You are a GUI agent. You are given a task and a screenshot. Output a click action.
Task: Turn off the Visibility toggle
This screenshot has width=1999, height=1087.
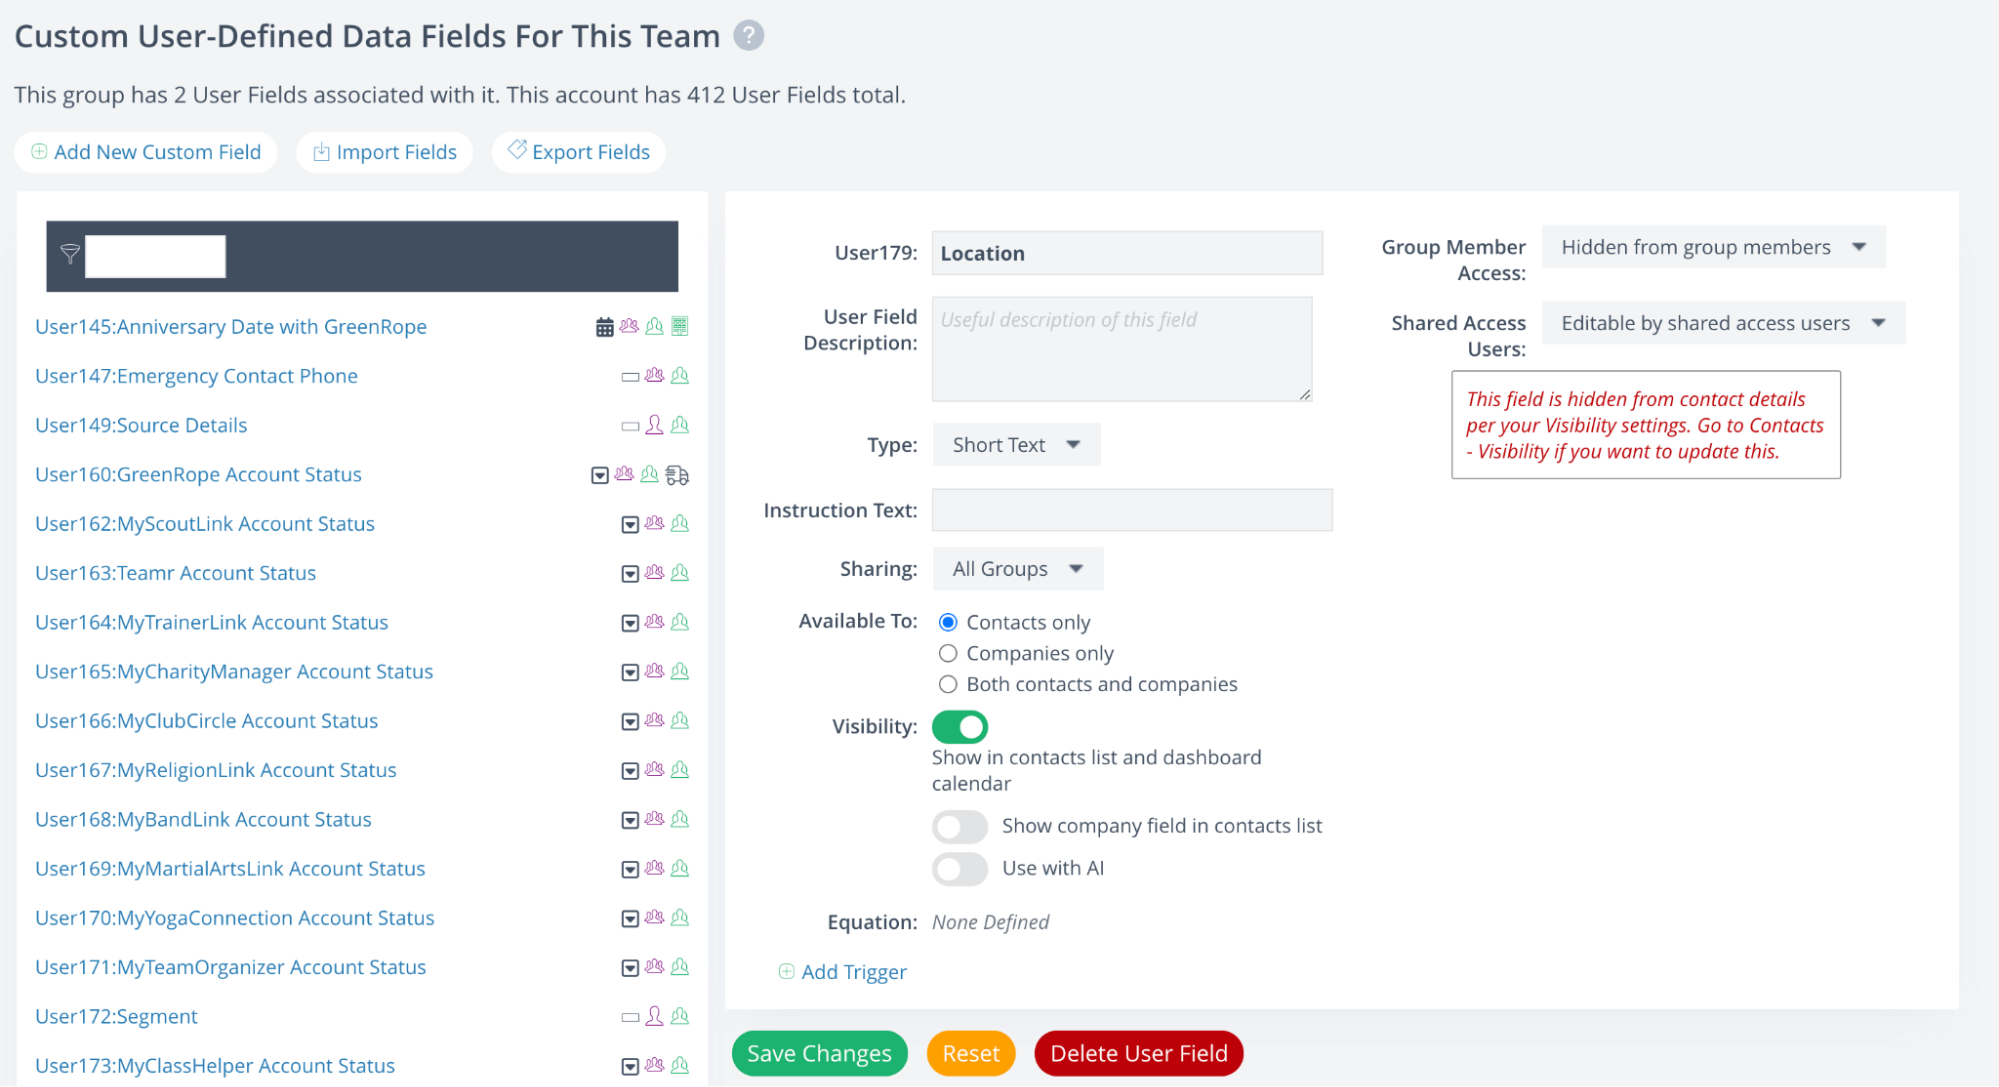(x=959, y=727)
